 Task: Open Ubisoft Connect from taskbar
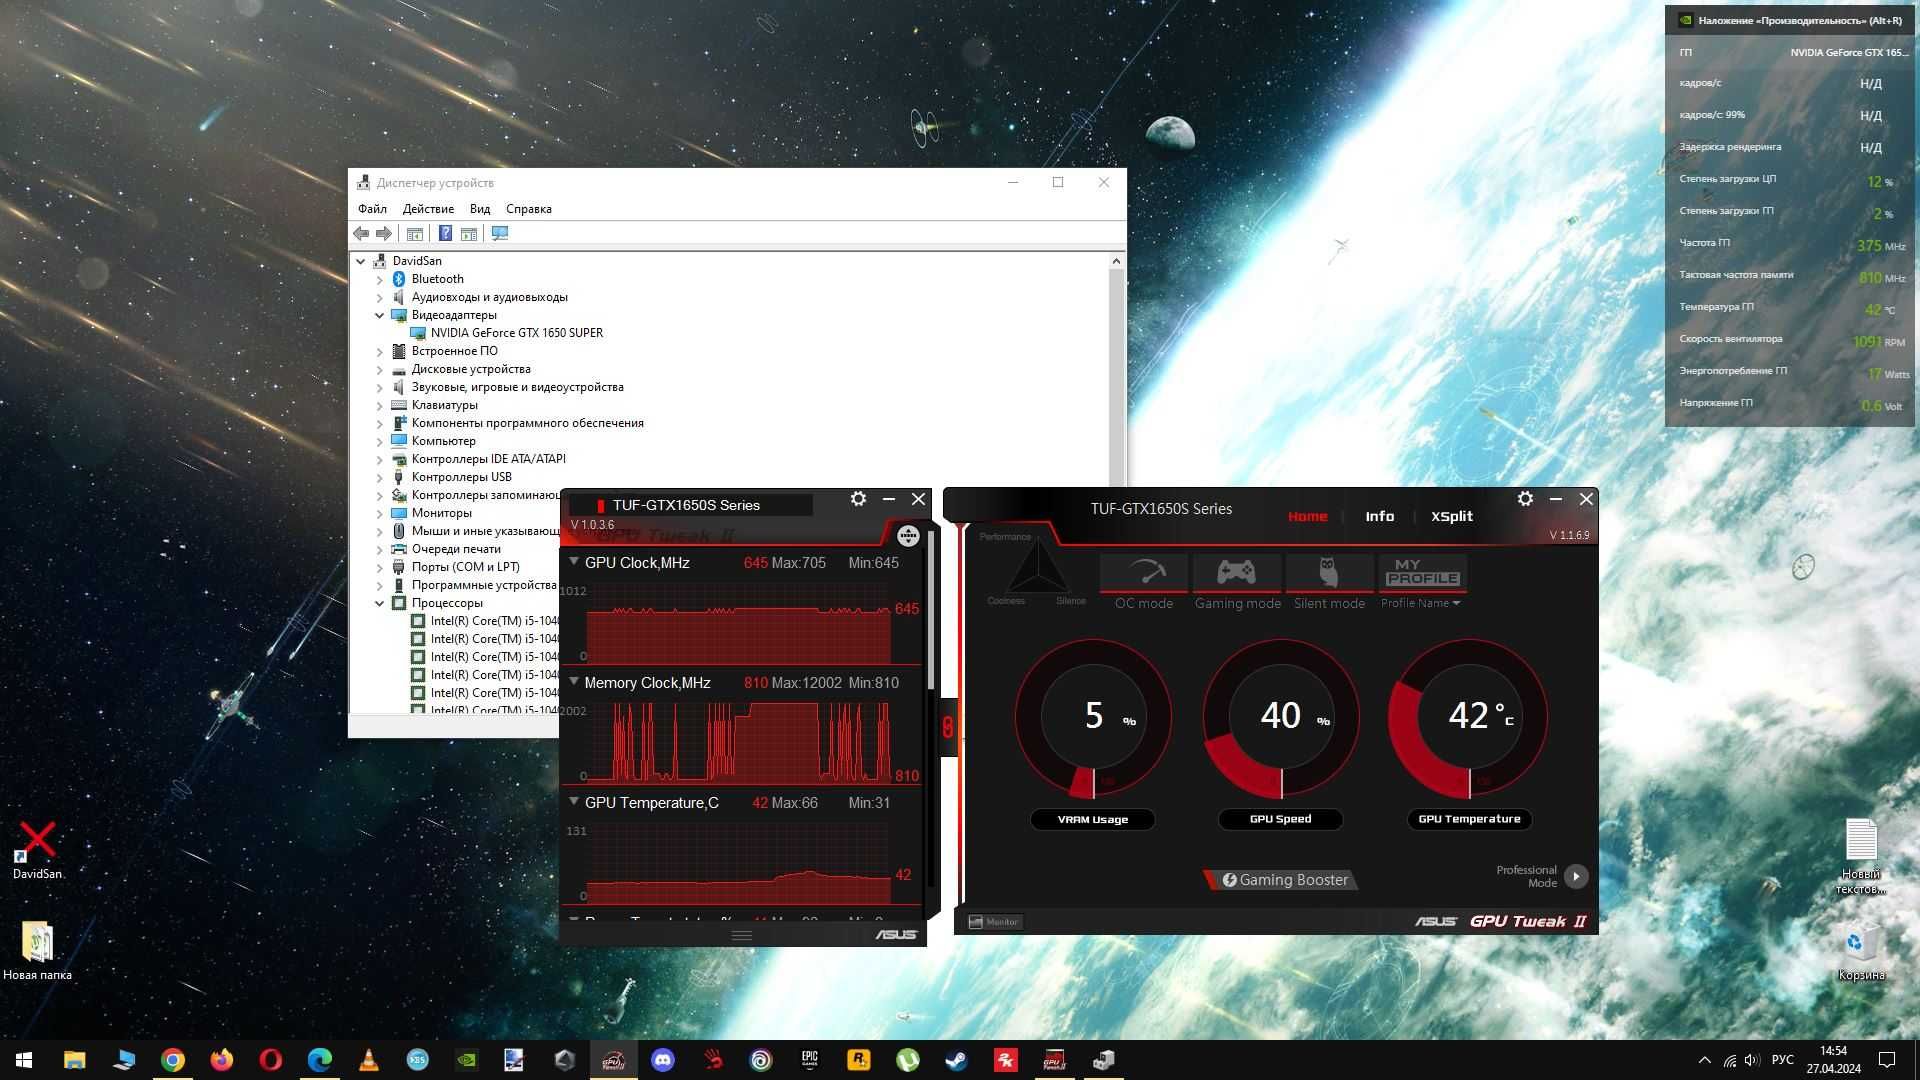tap(761, 1060)
